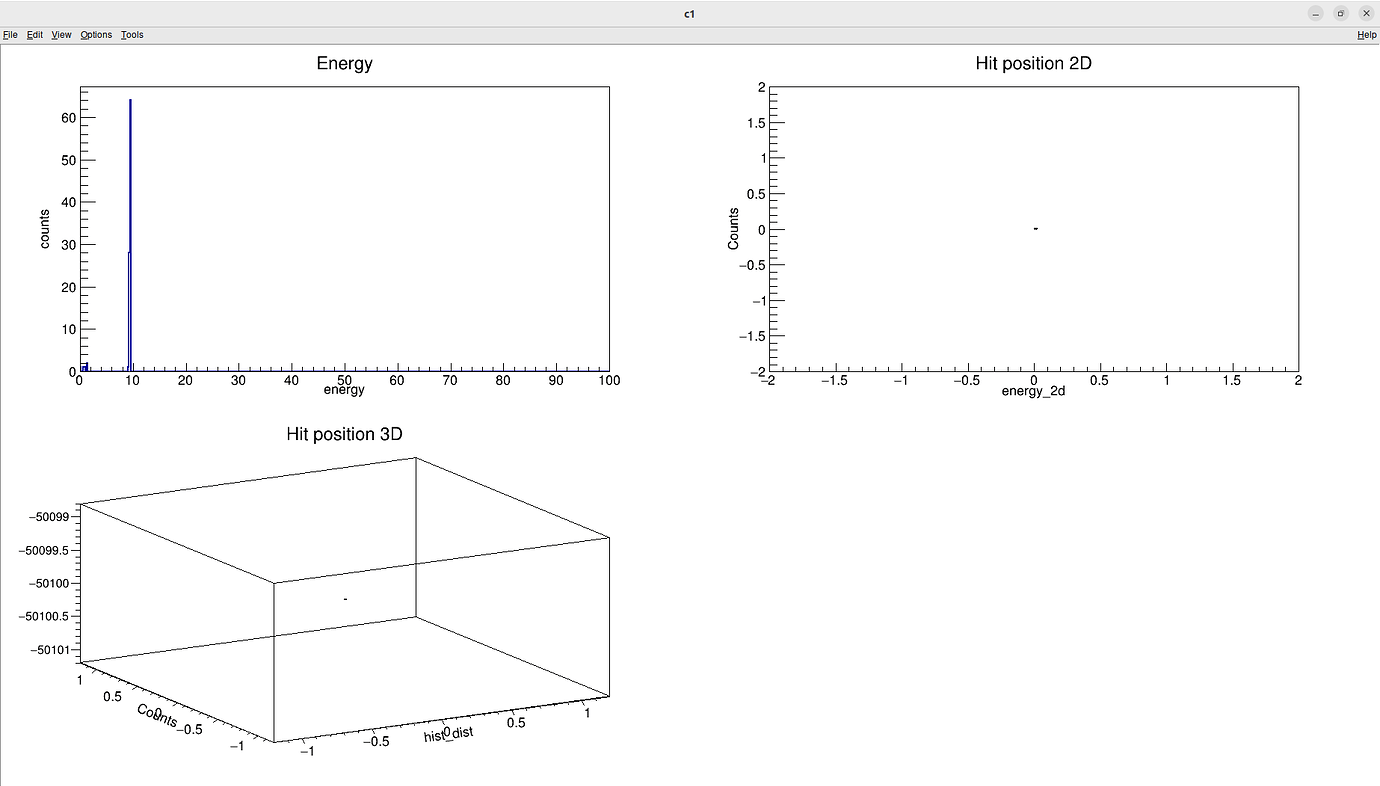Click the 'hist_dist' axis title in the 3D plot
Image resolution: width=1380 pixels, height=786 pixels.
448,735
